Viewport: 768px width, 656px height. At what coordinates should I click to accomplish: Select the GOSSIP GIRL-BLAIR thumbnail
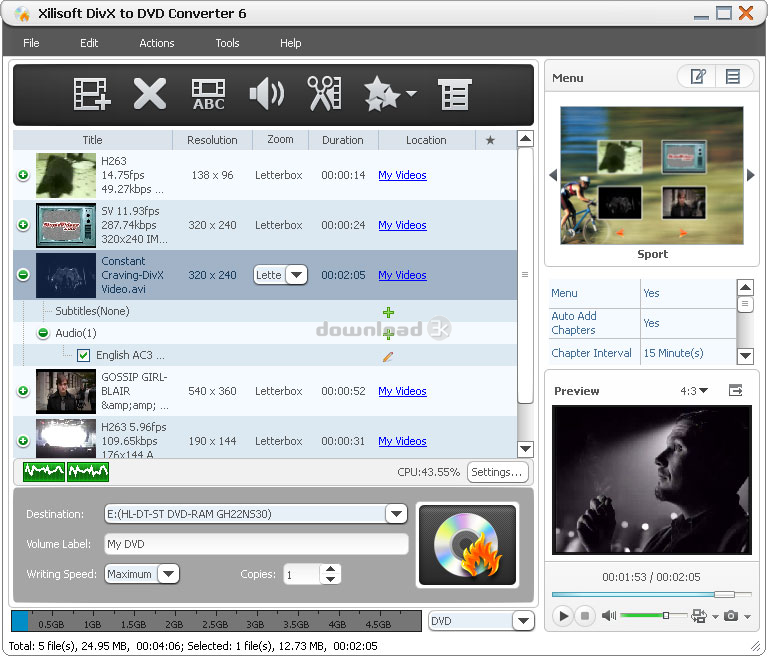pos(66,391)
